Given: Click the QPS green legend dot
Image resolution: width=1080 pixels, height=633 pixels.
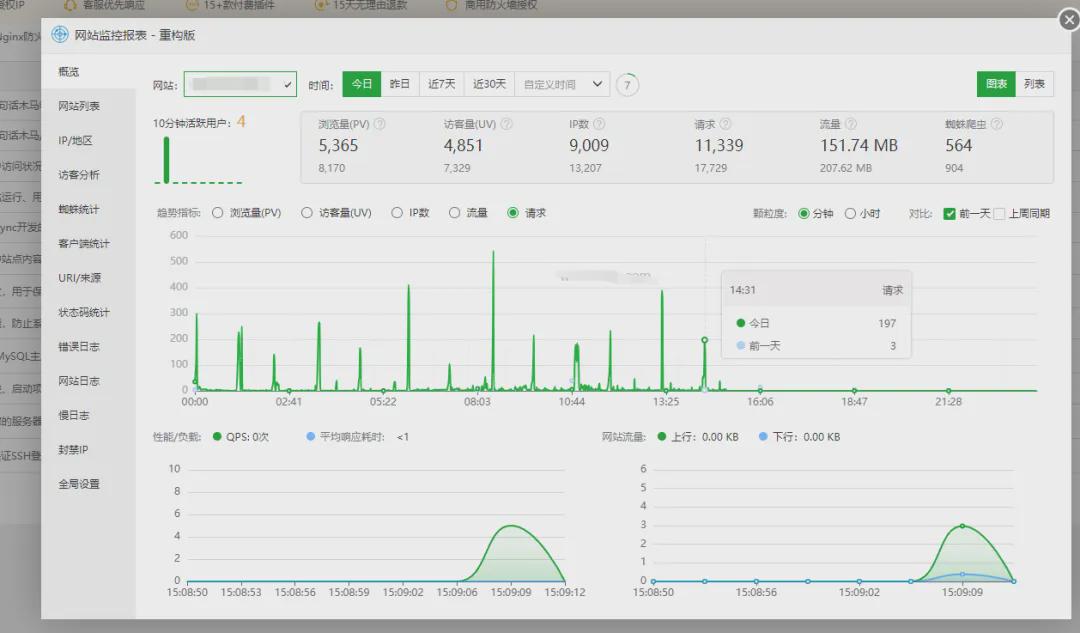Looking at the screenshot, I should 217,437.
